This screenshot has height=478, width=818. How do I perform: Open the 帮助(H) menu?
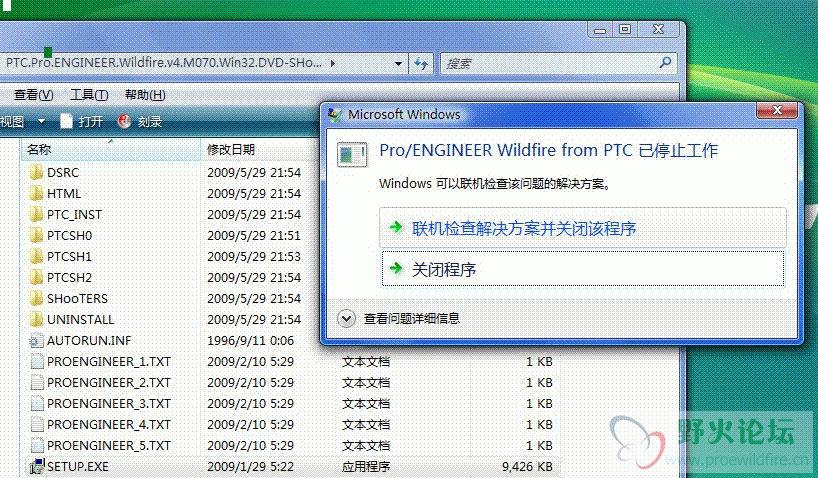pyautogui.click(x=145, y=95)
